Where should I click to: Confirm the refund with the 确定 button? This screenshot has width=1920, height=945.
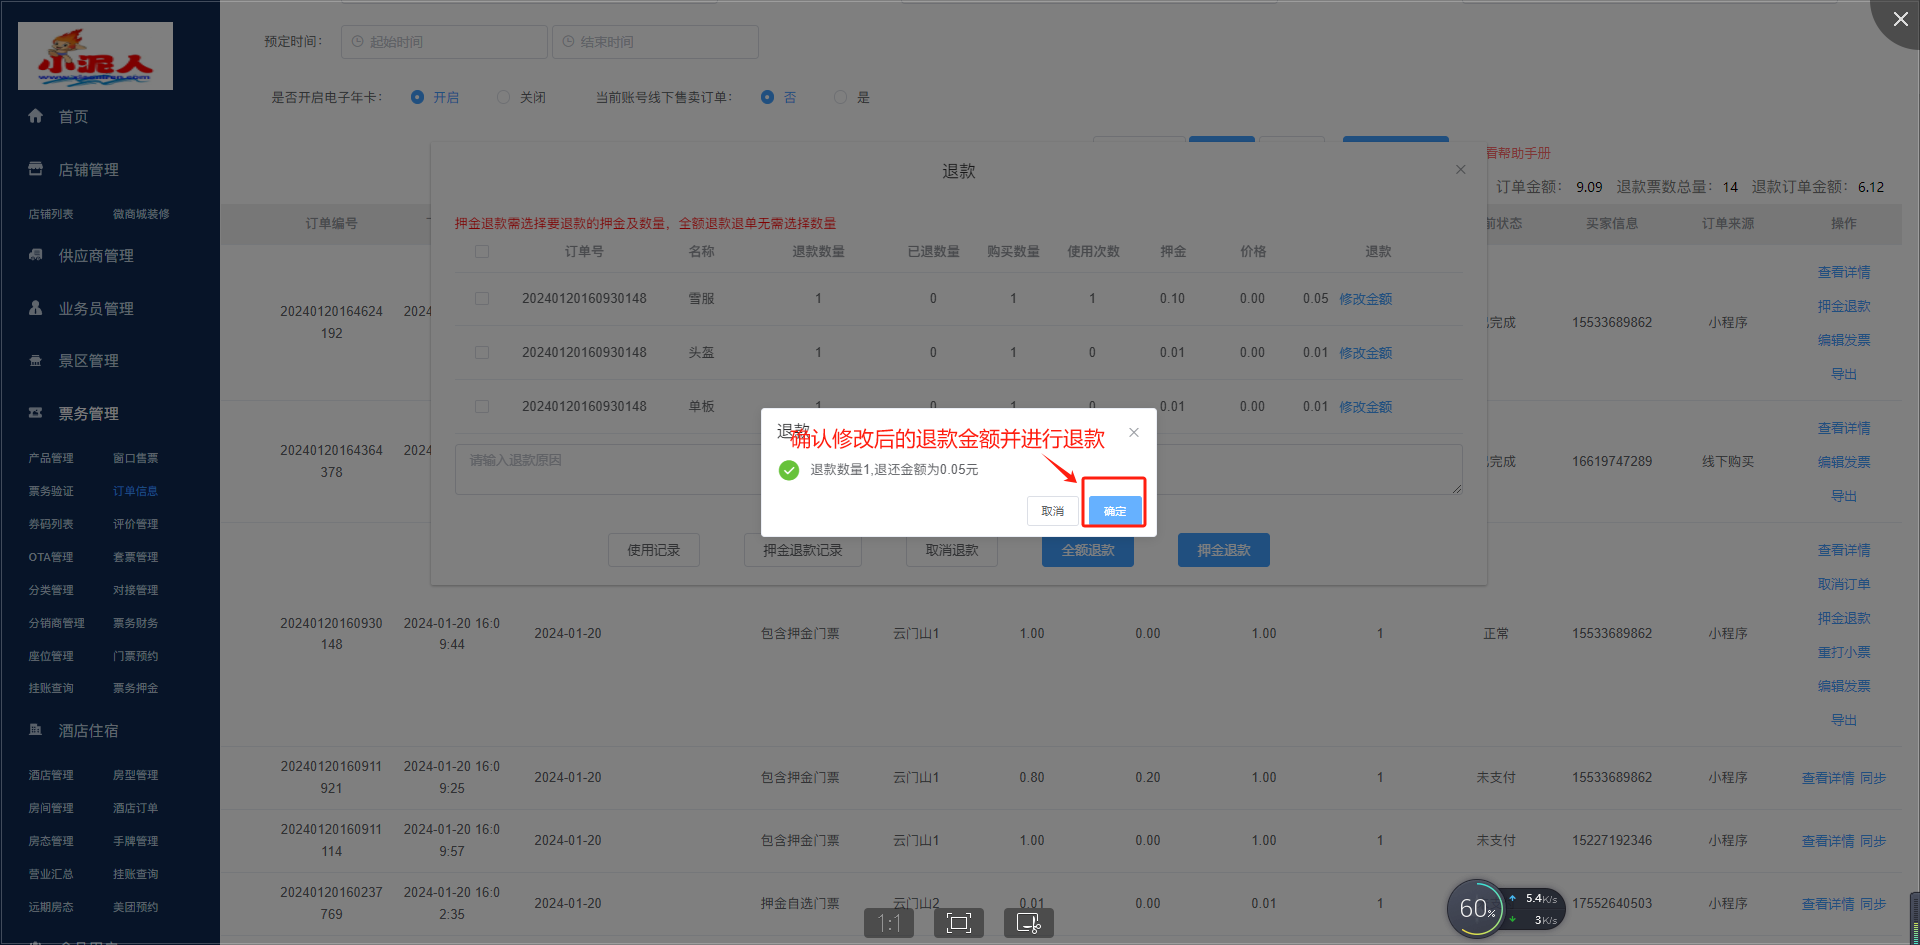pos(1114,511)
